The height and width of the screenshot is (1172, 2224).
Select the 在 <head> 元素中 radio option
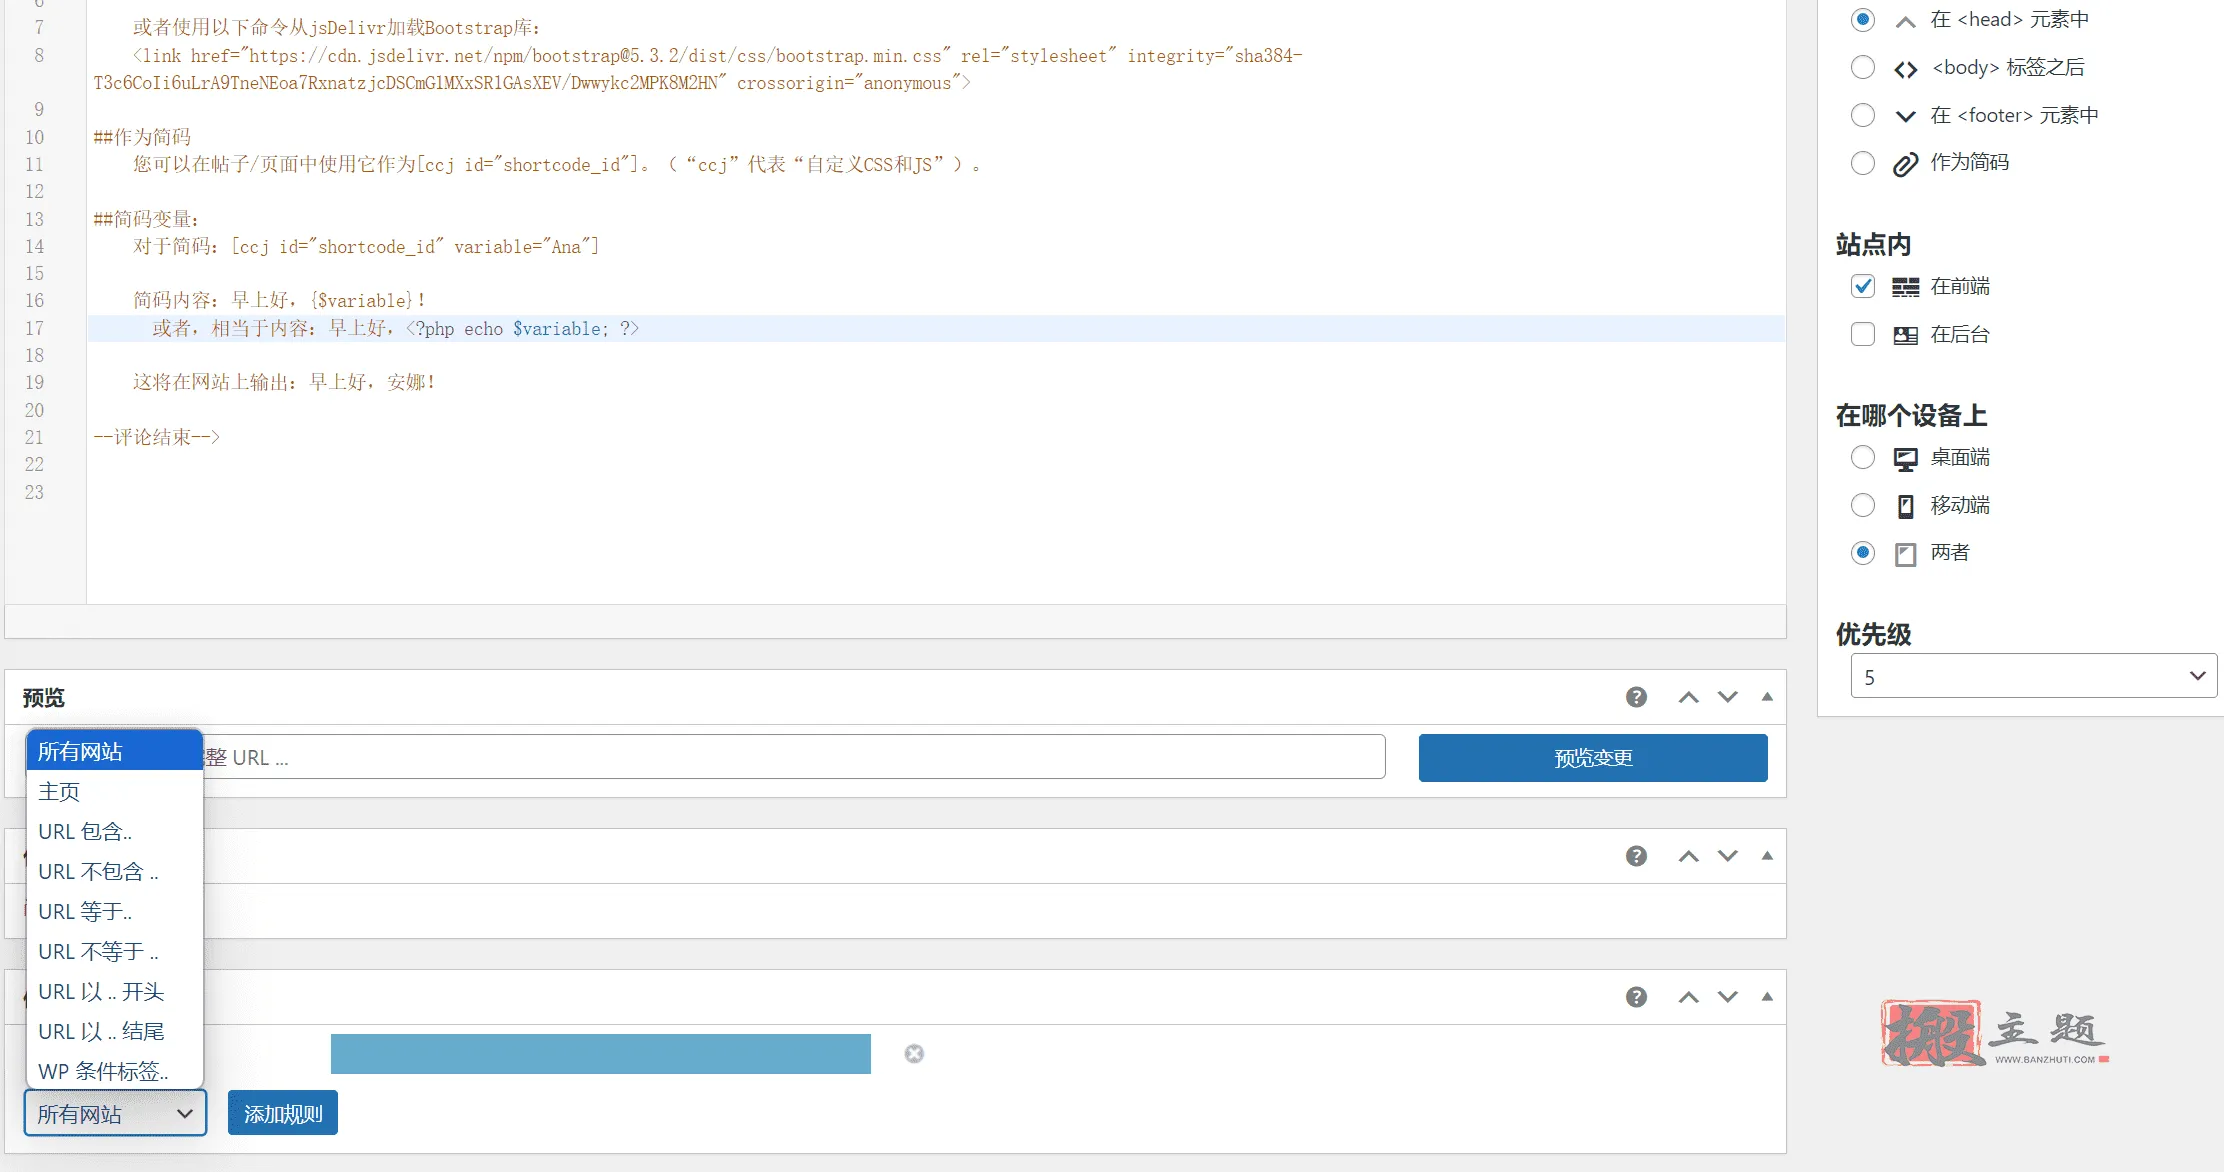[x=1862, y=19]
